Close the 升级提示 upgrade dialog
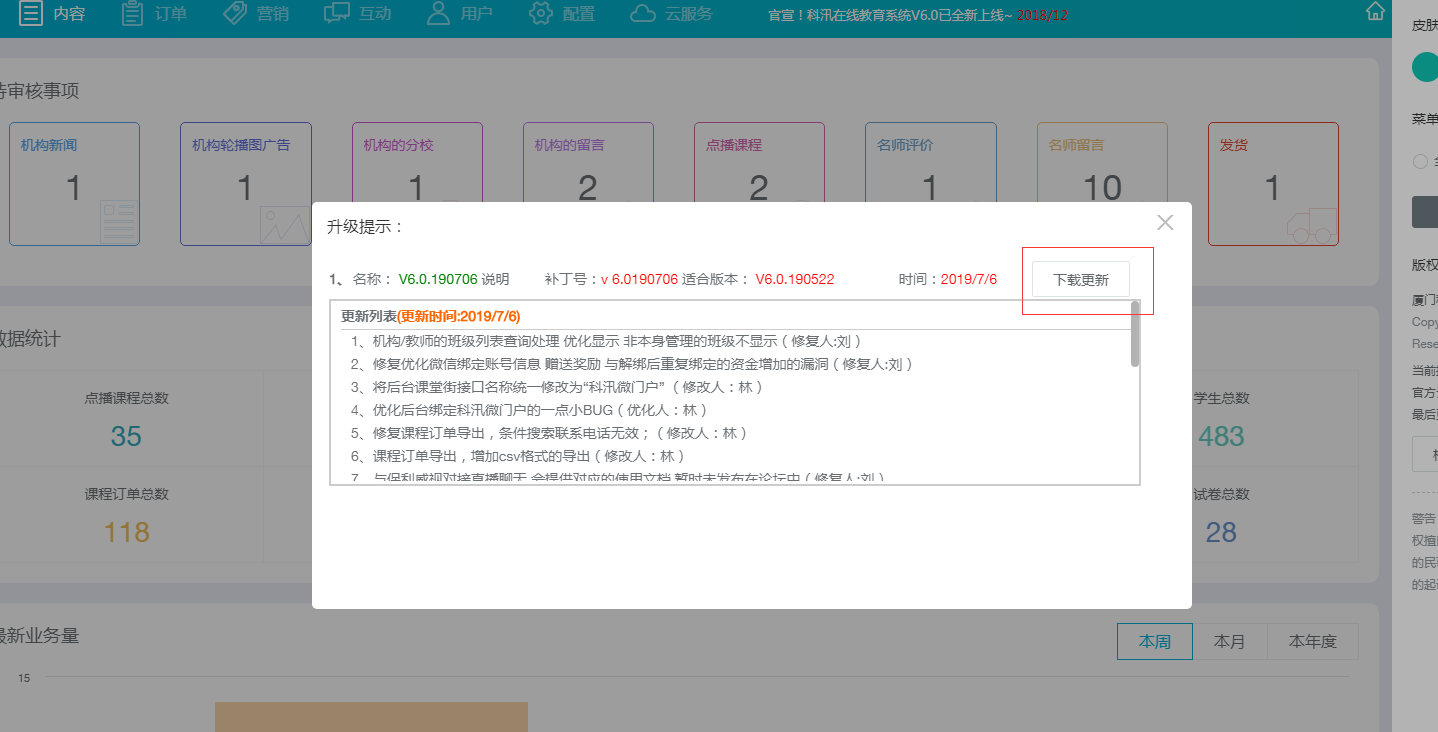This screenshot has height=732, width=1438. pos(1165,223)
